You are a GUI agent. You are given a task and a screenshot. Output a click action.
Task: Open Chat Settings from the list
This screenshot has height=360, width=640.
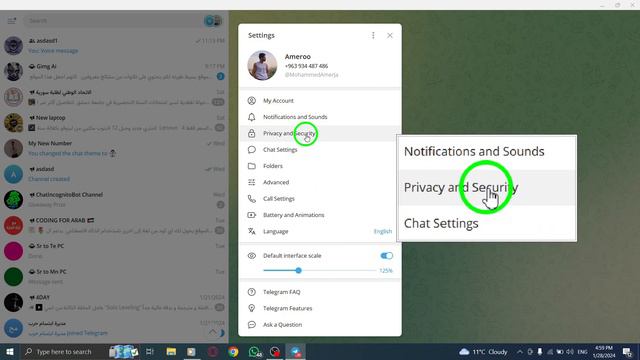pyautogui.click(x=320, y=150)
